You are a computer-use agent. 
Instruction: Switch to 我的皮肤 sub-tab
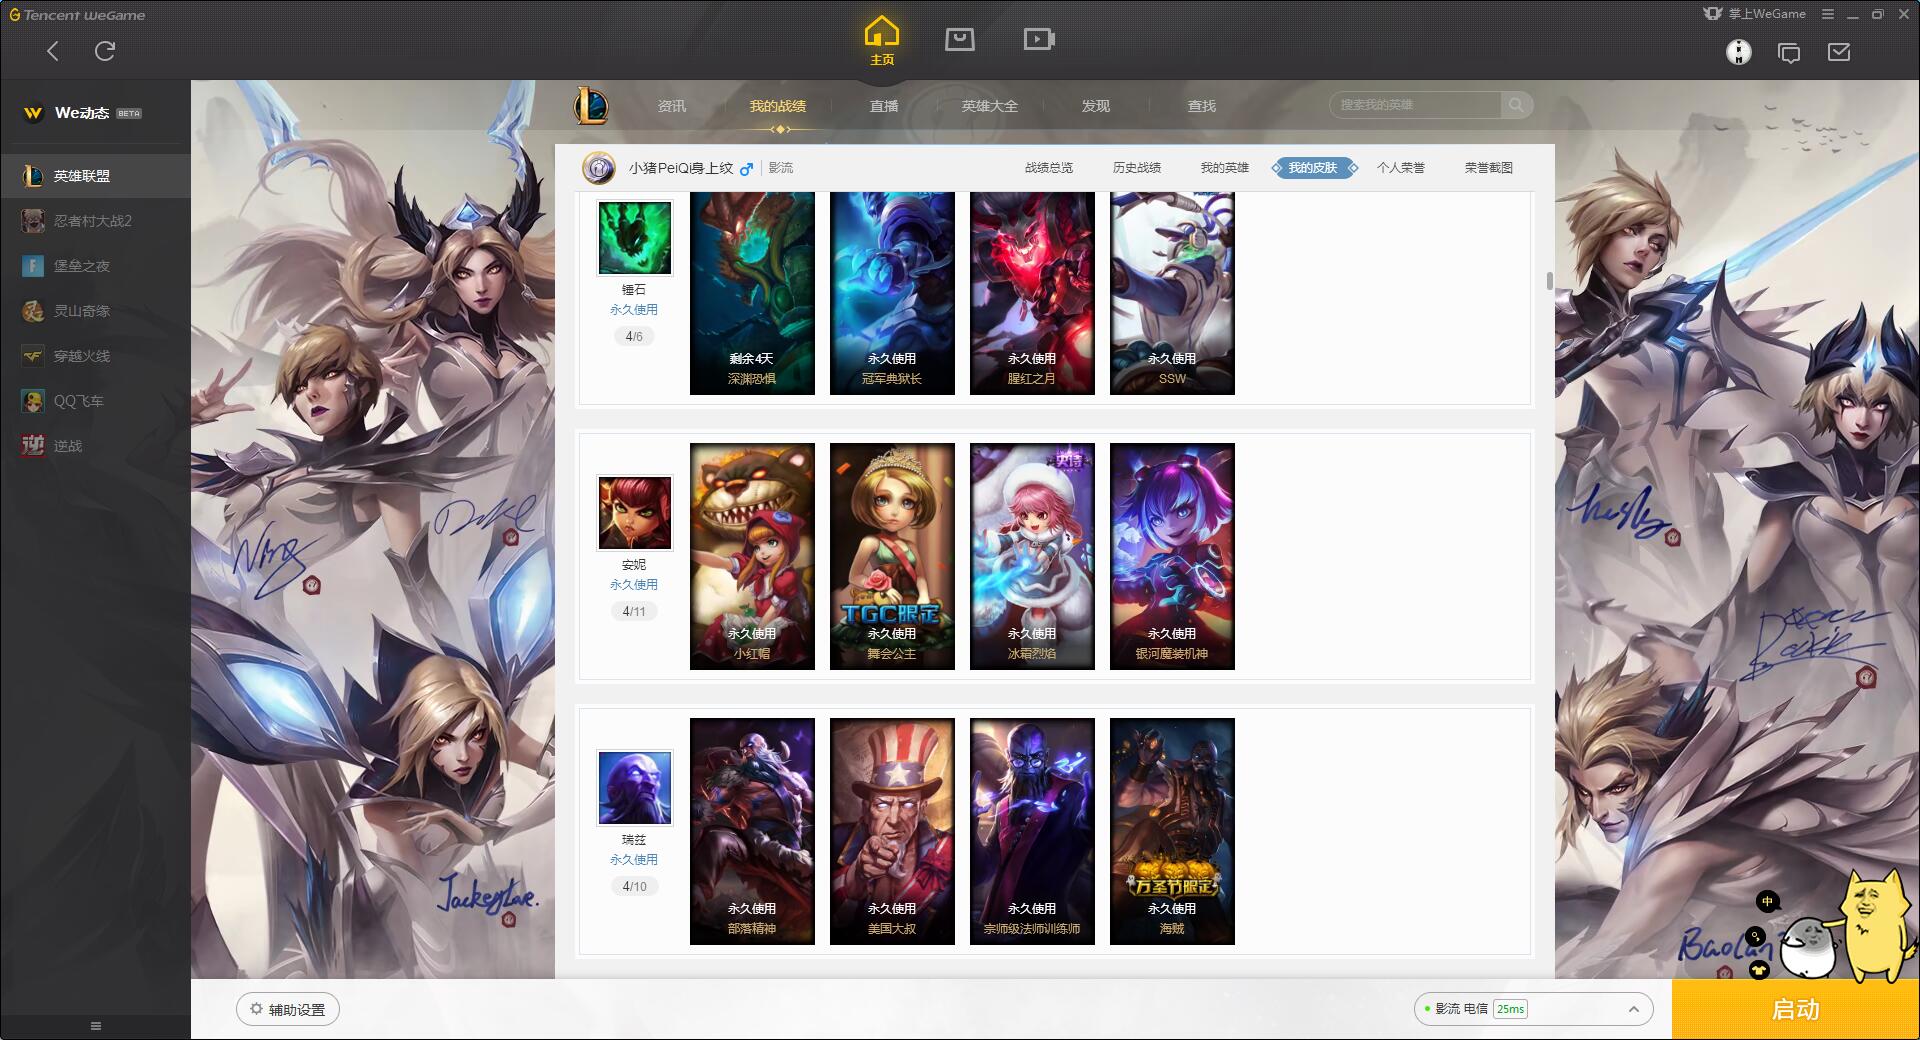click(x=1313, y=168)
